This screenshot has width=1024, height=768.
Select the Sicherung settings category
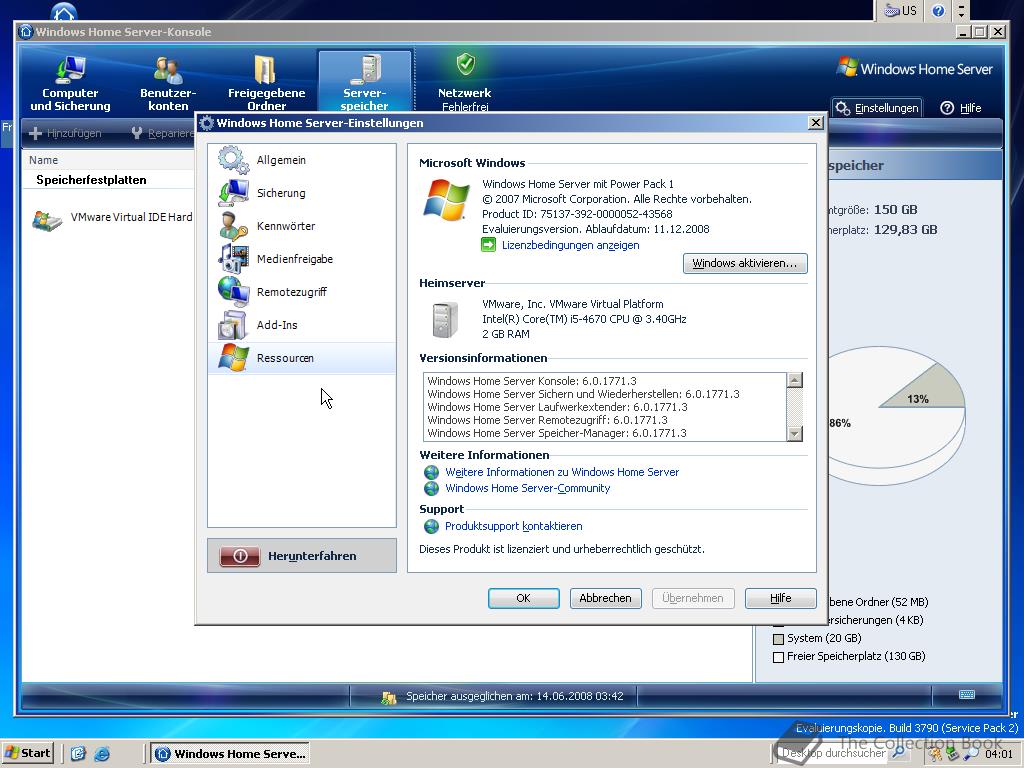(x=302, y=193)
